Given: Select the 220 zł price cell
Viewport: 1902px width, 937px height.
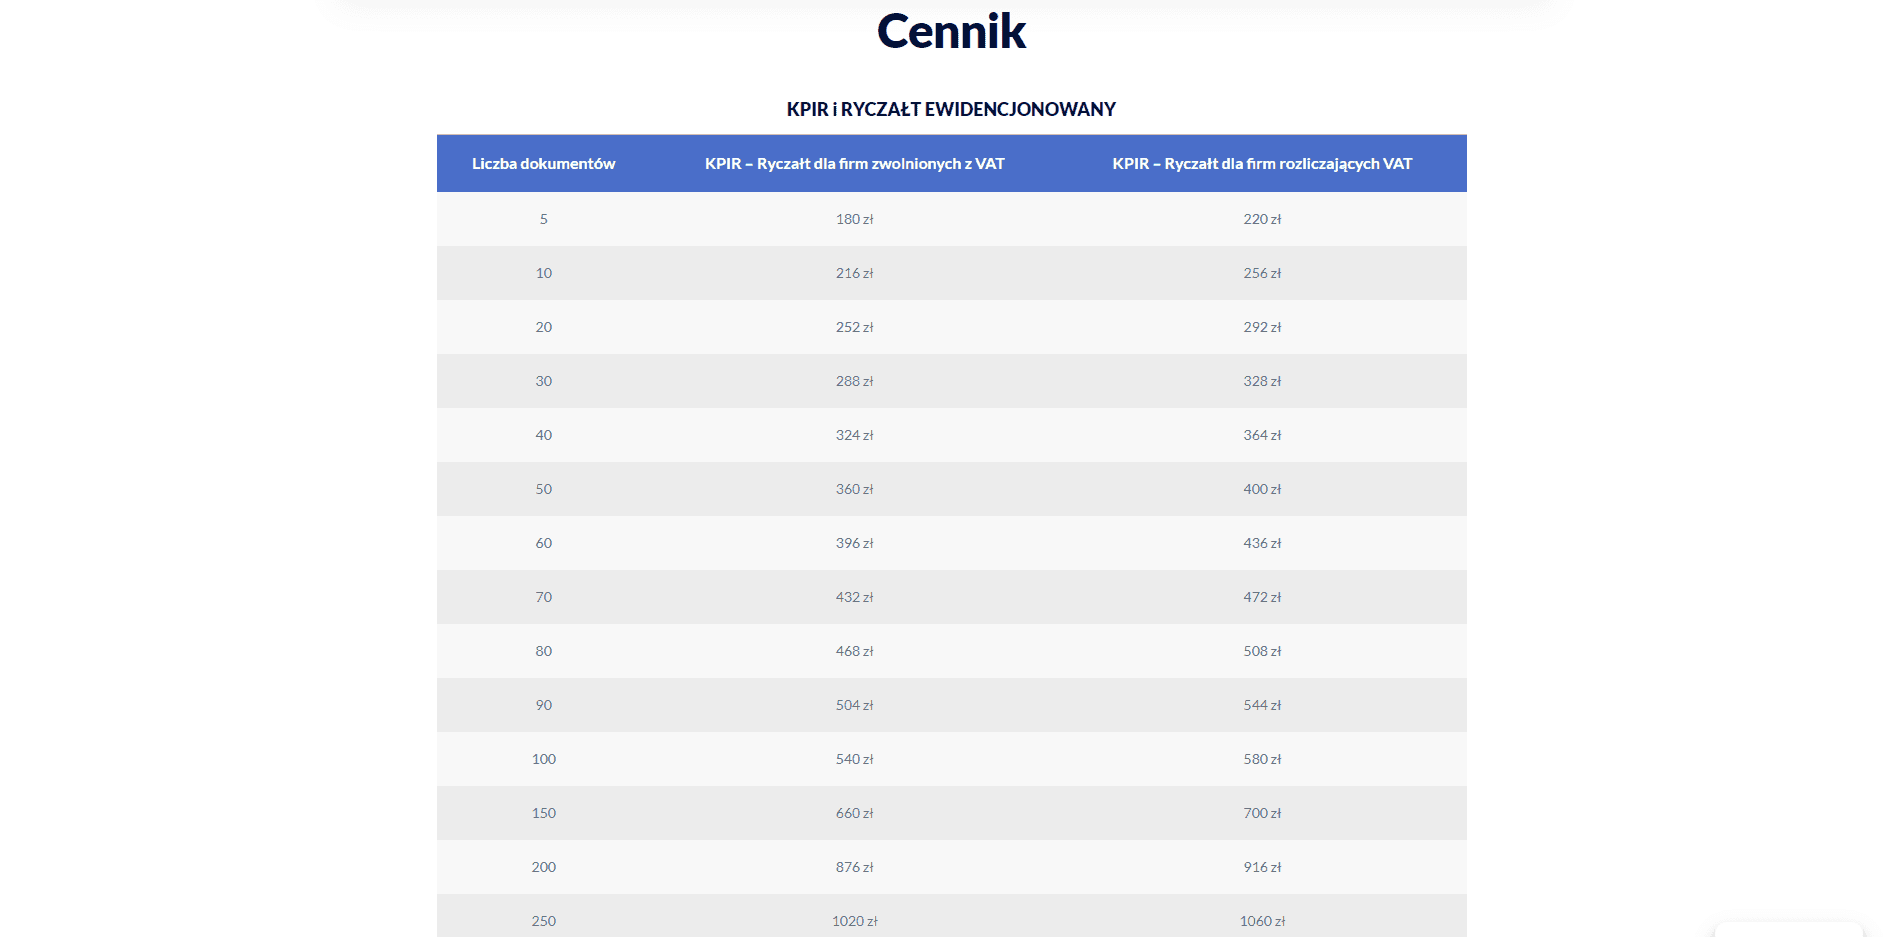Looking at the screenshot, I should tap(1262, 219).
